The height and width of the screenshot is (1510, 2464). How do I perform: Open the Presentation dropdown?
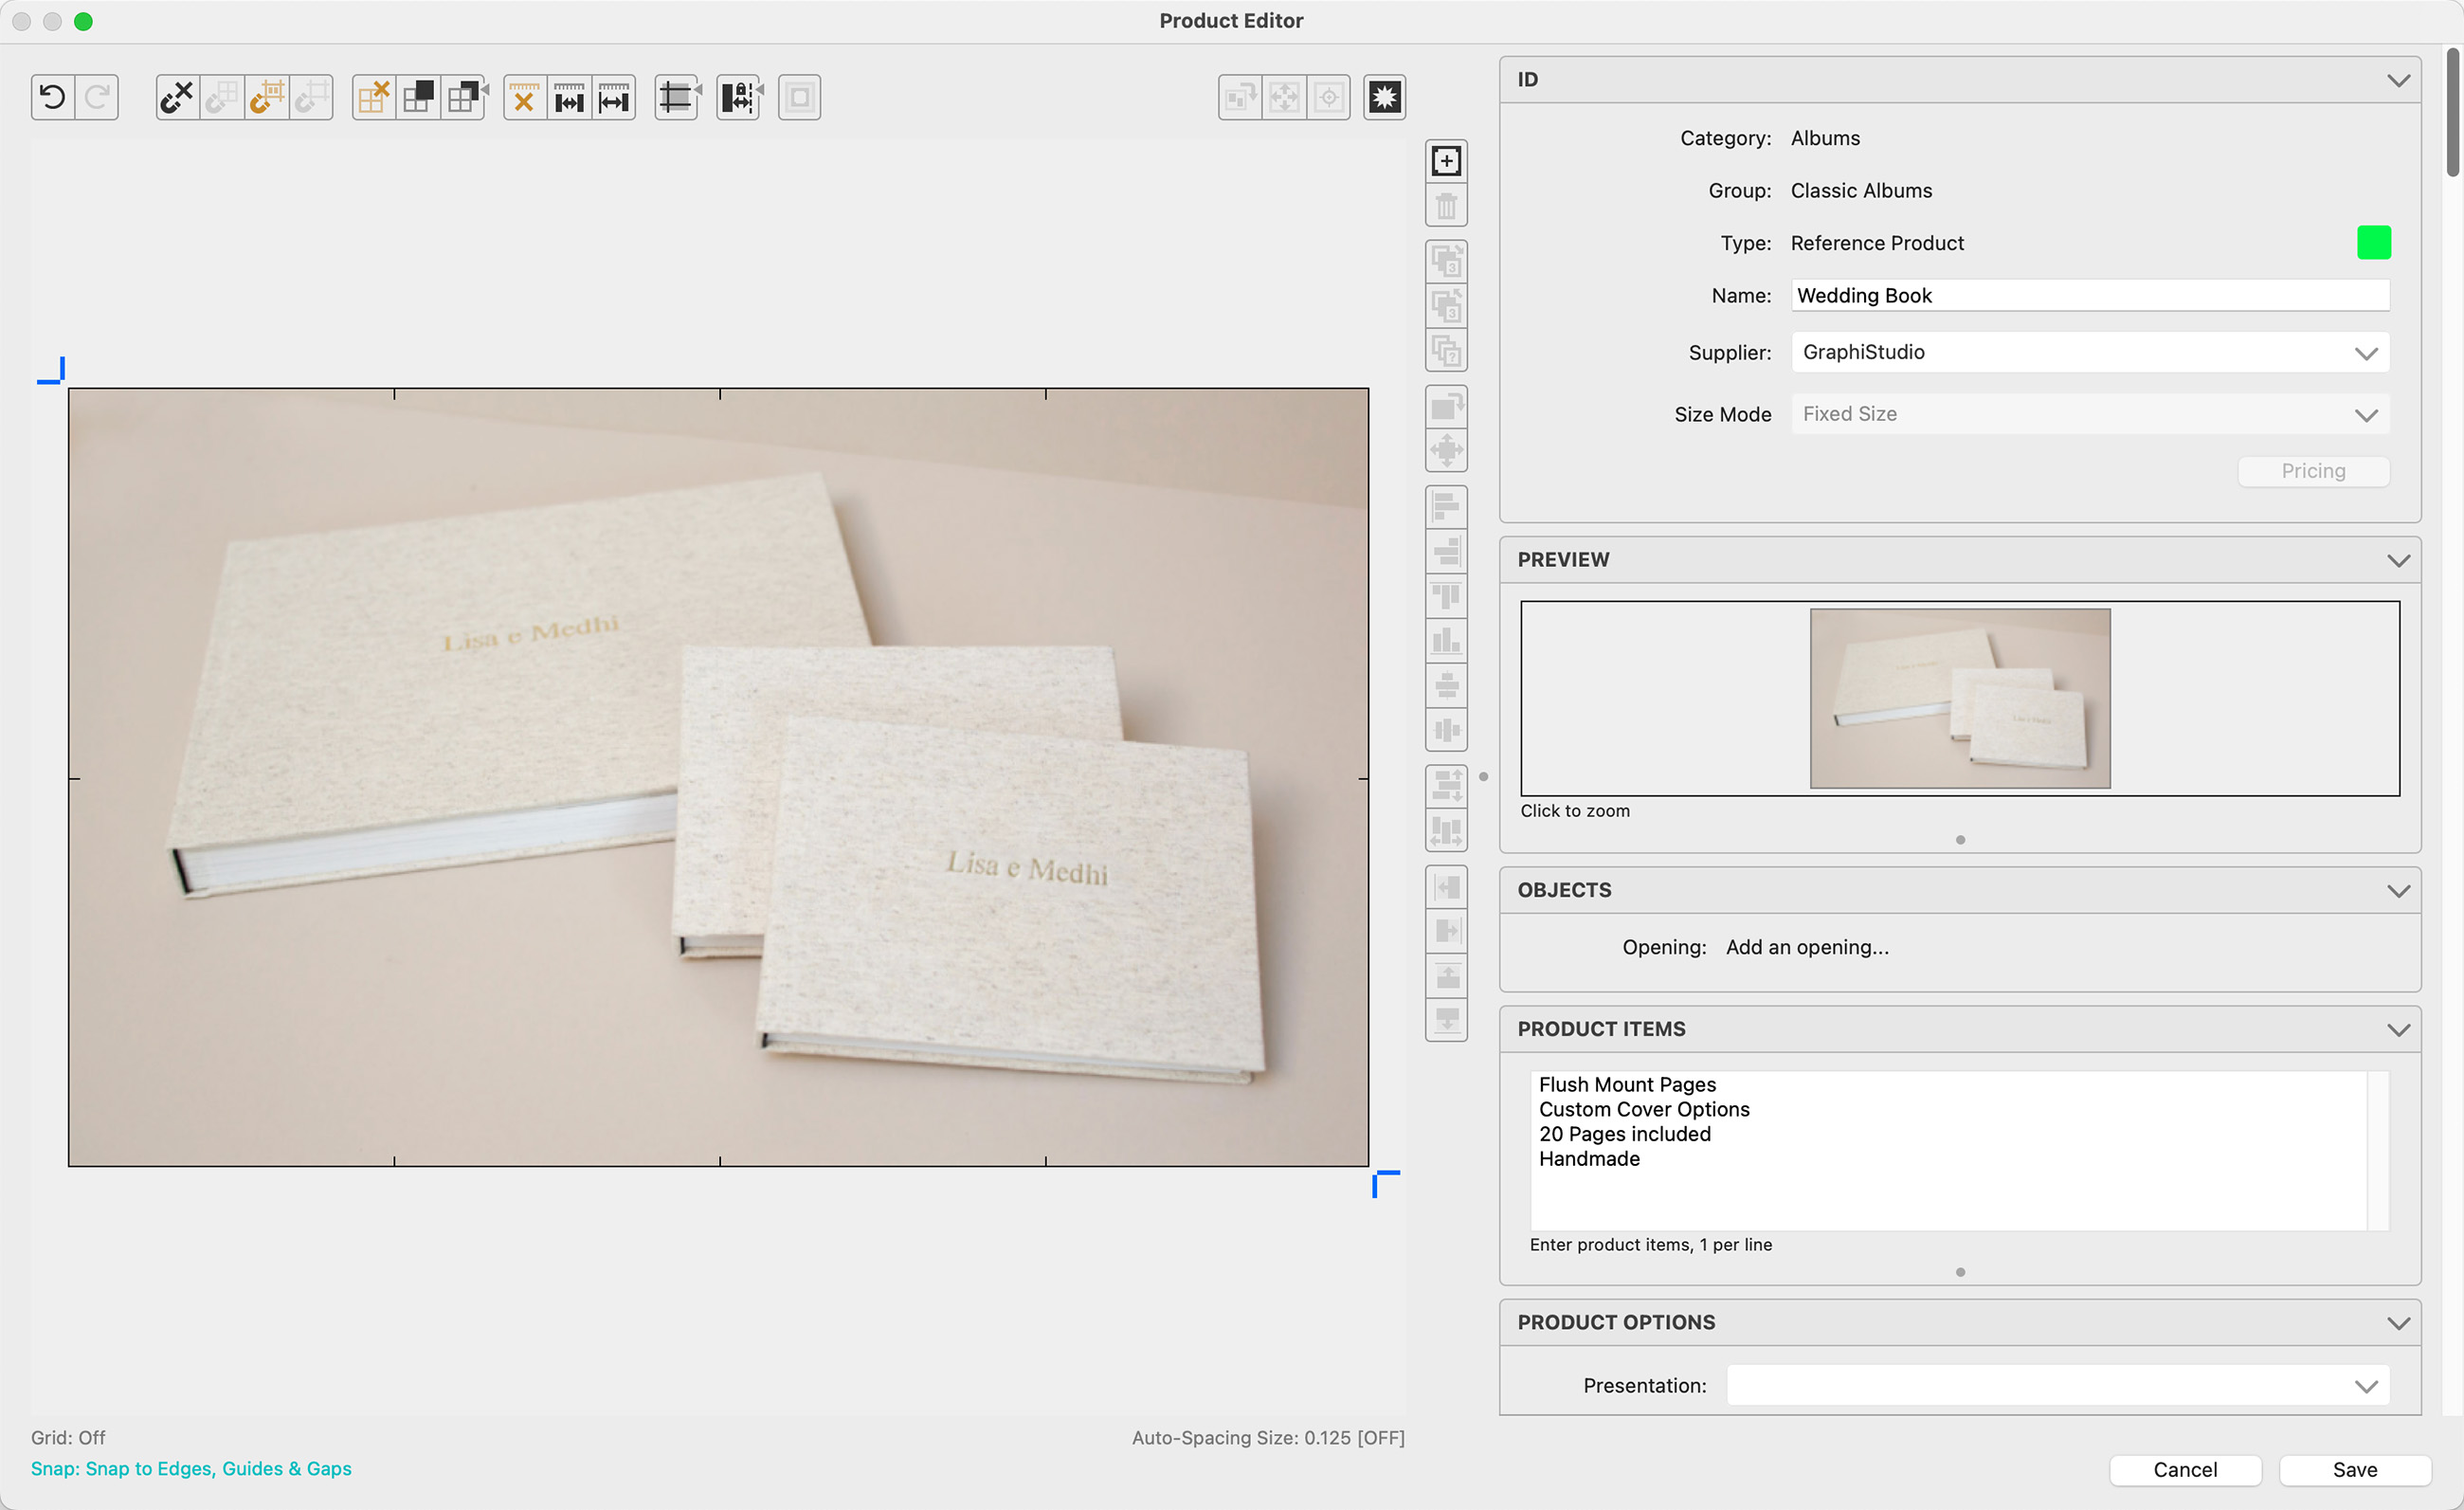pyautogui.click(x=2057, y=1385)
